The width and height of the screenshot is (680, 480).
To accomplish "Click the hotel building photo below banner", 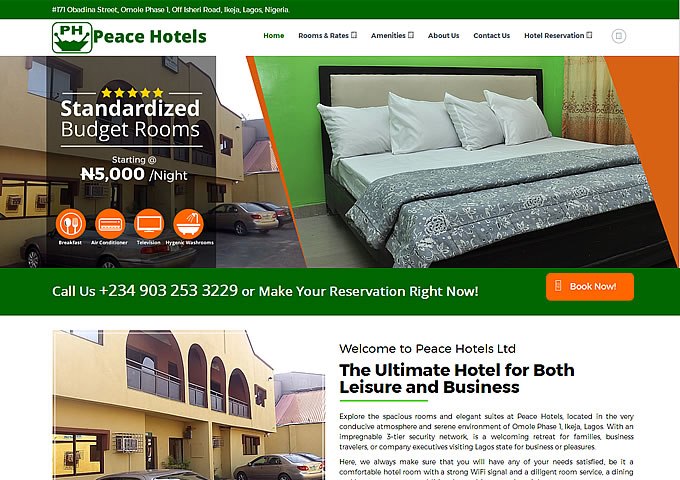I will [189, 405].
